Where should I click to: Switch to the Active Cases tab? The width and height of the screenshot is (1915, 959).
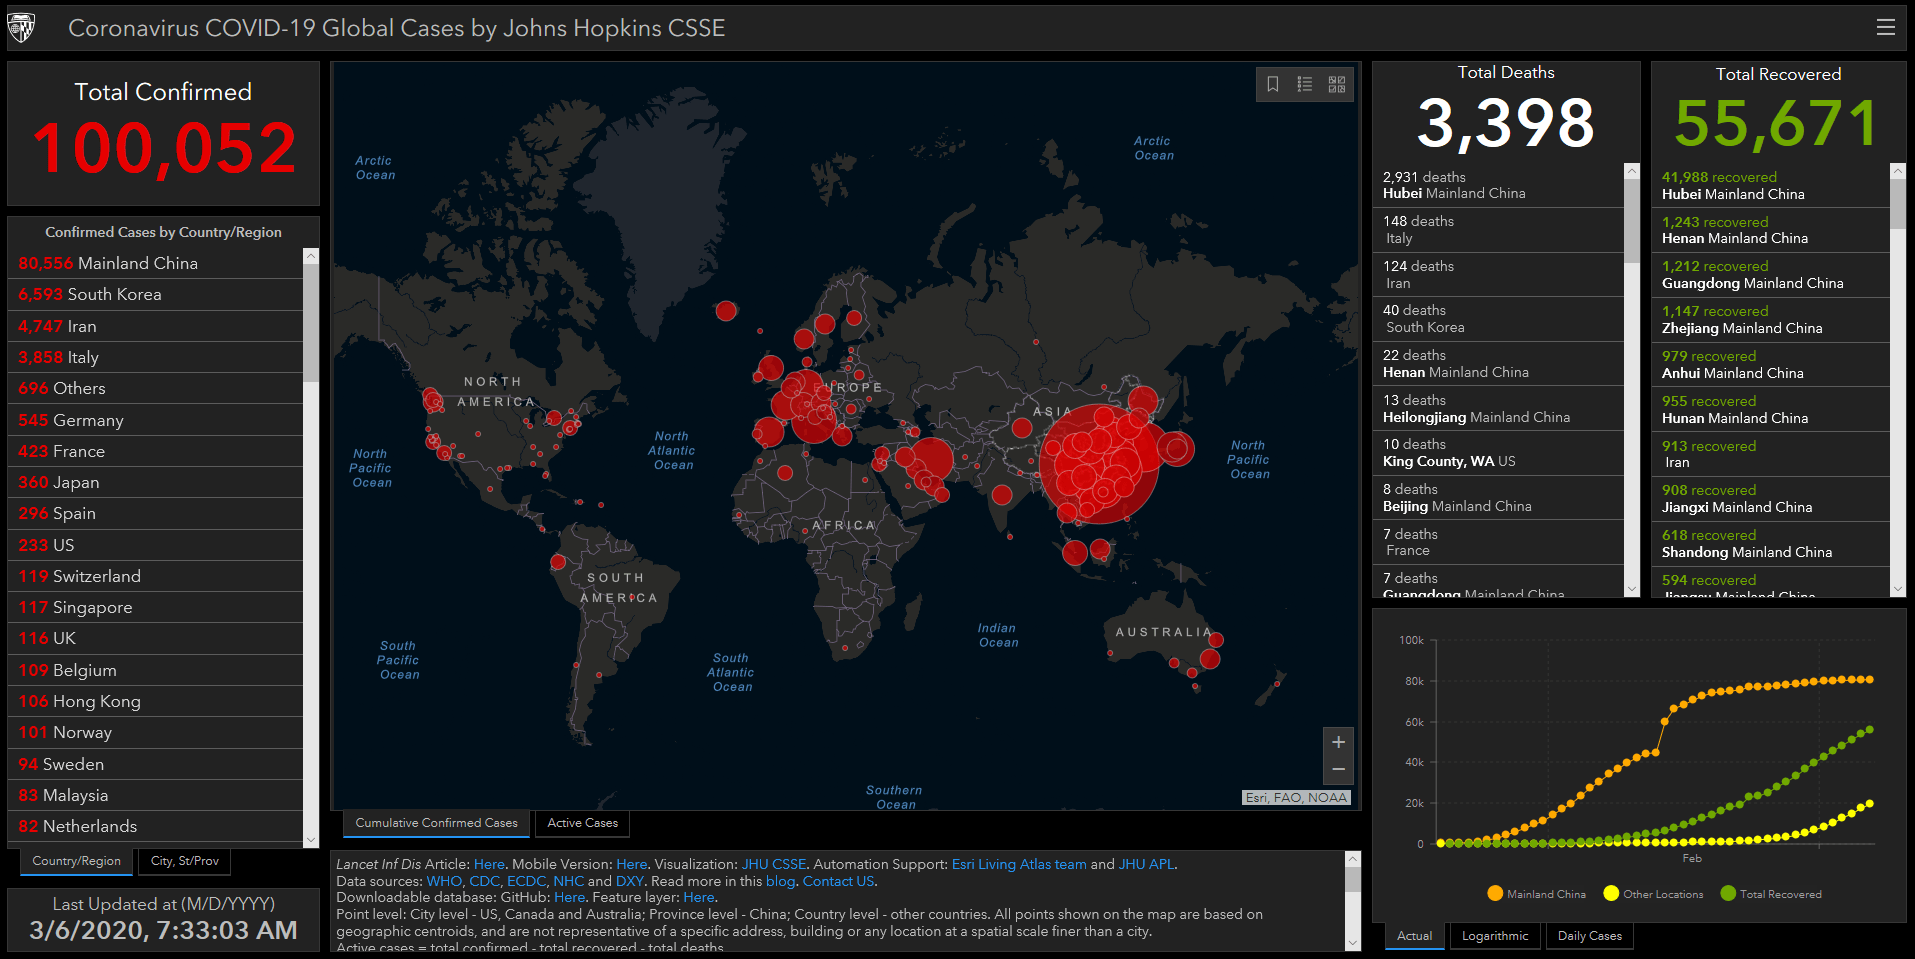(x=582, y=823)
